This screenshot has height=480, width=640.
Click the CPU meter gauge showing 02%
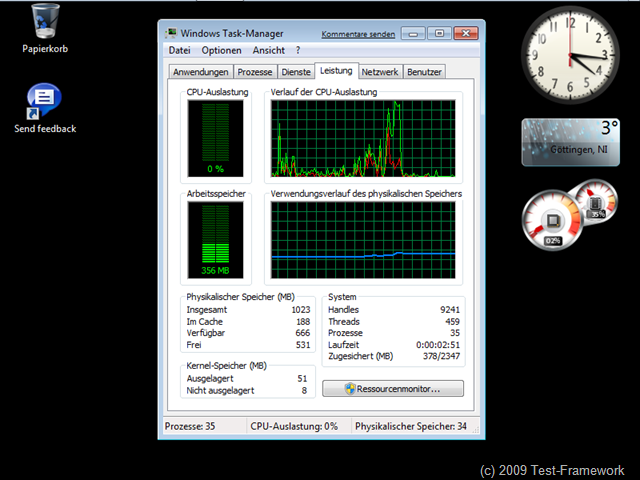552,220
